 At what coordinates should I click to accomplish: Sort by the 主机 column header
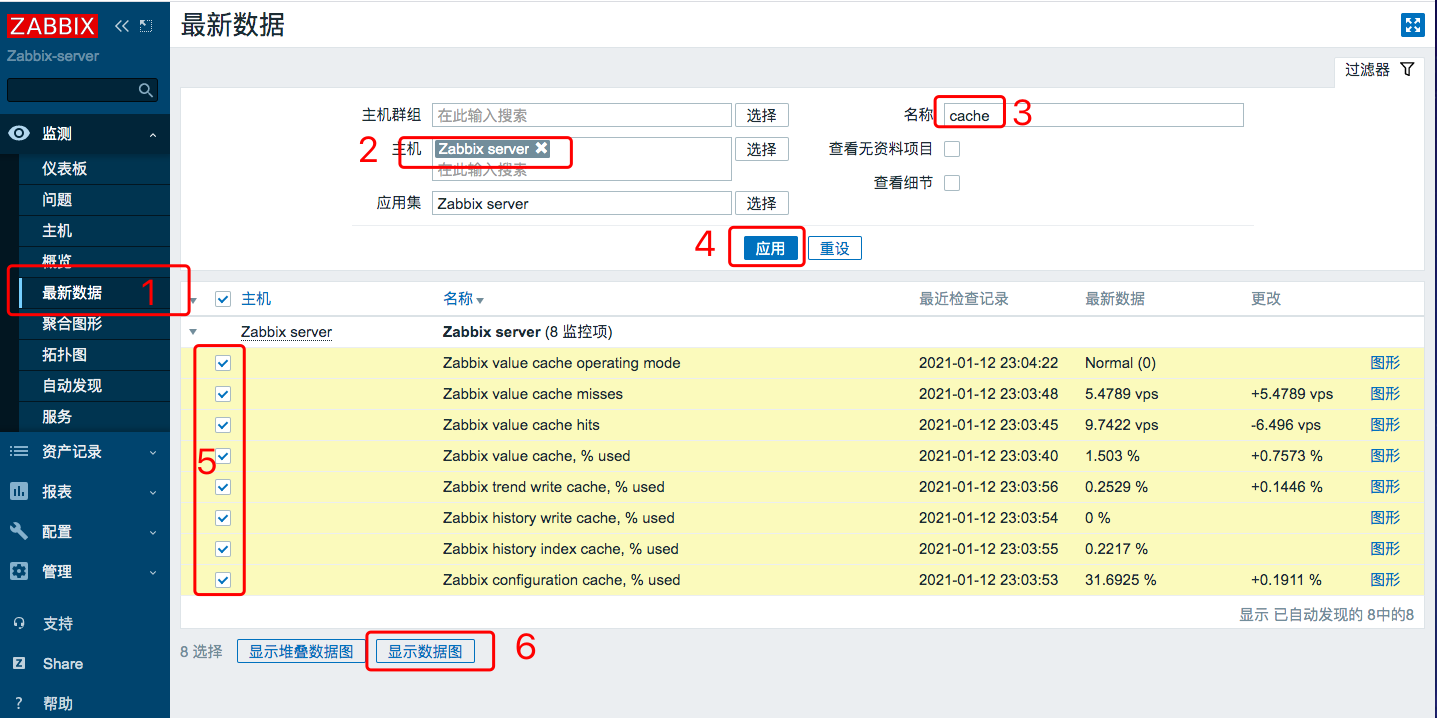(256, 299)
